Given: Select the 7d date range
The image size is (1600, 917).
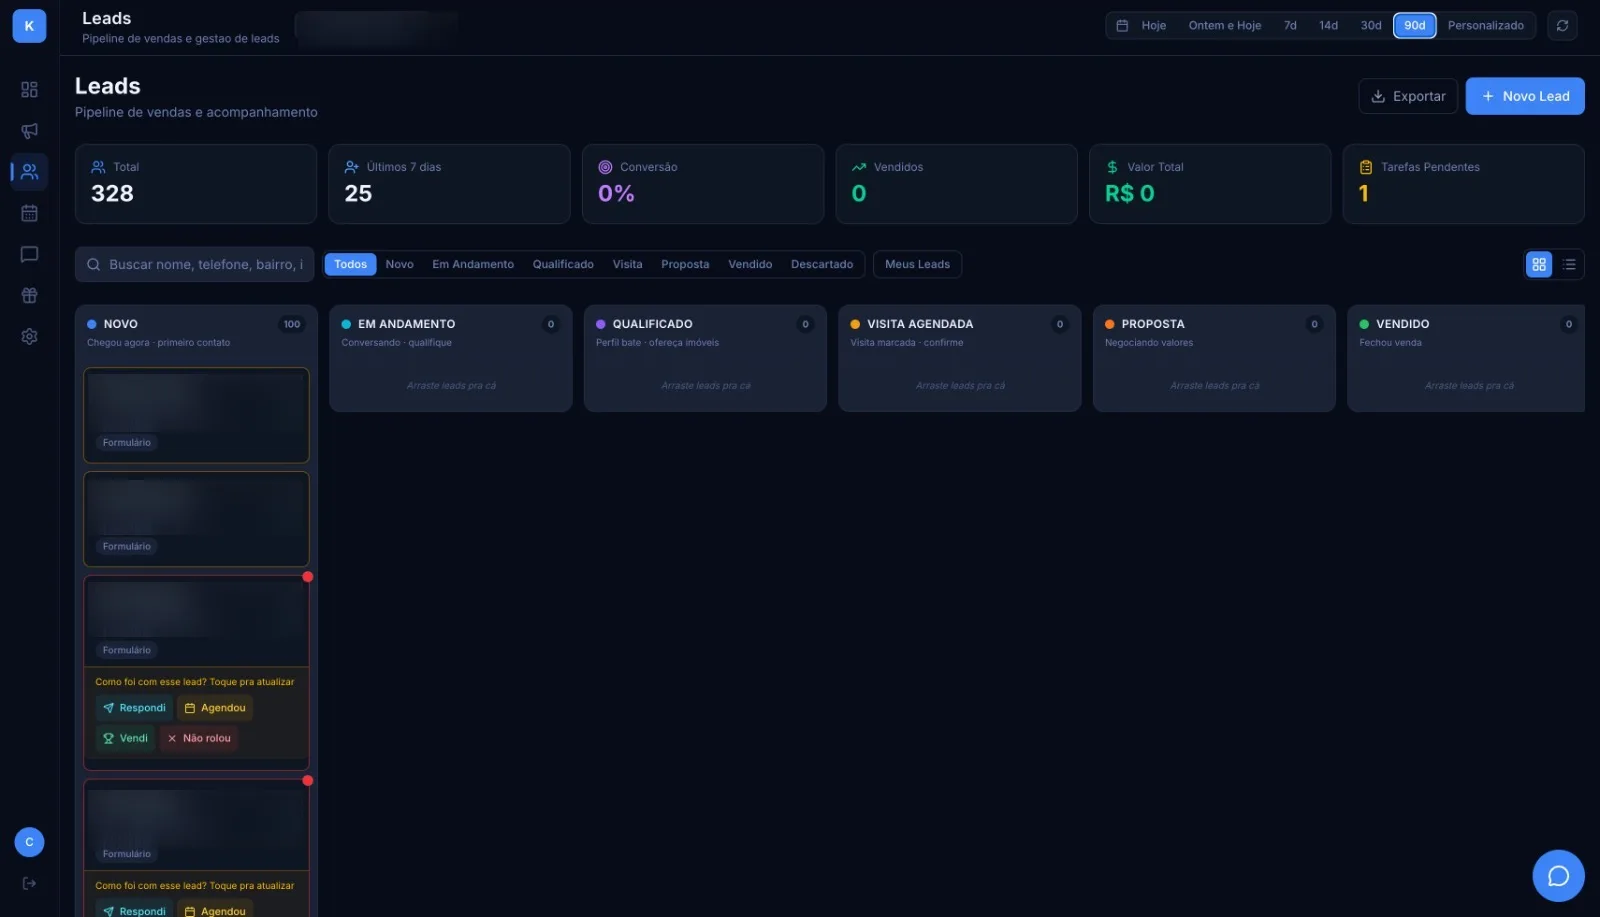Looking at the screenshot, I should pyautogui.click(x=1290, y=26).
